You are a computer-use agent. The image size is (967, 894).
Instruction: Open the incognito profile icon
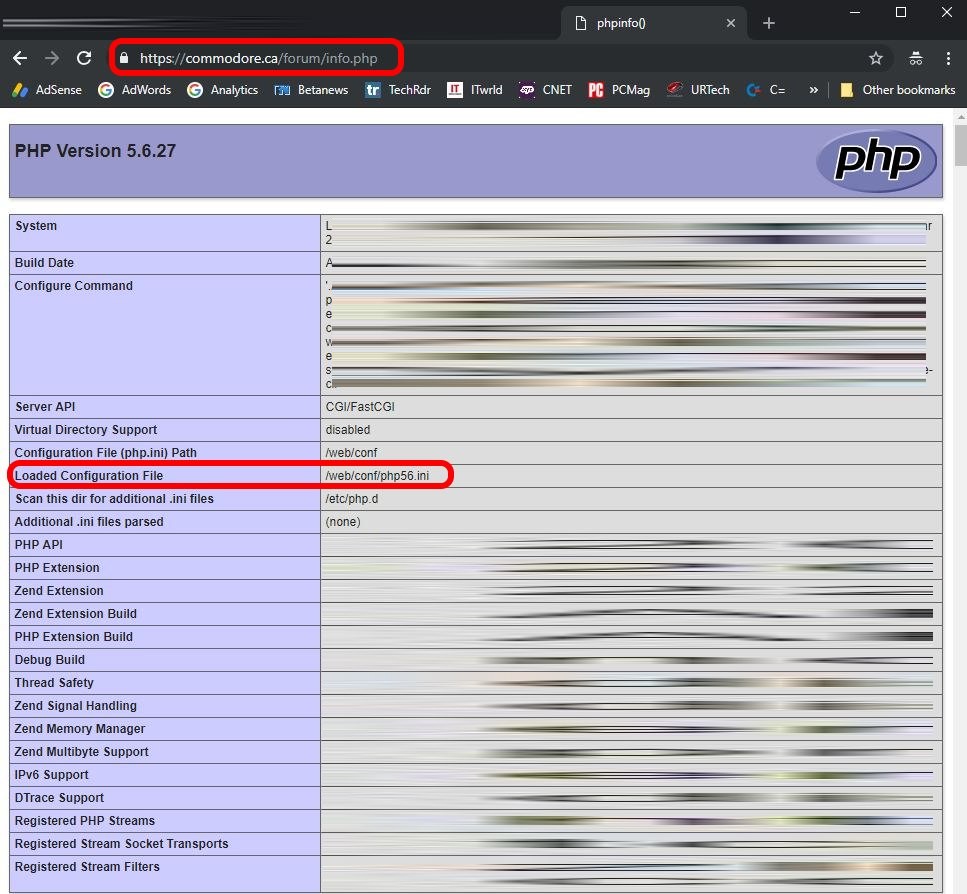click(x=915, y=58)
